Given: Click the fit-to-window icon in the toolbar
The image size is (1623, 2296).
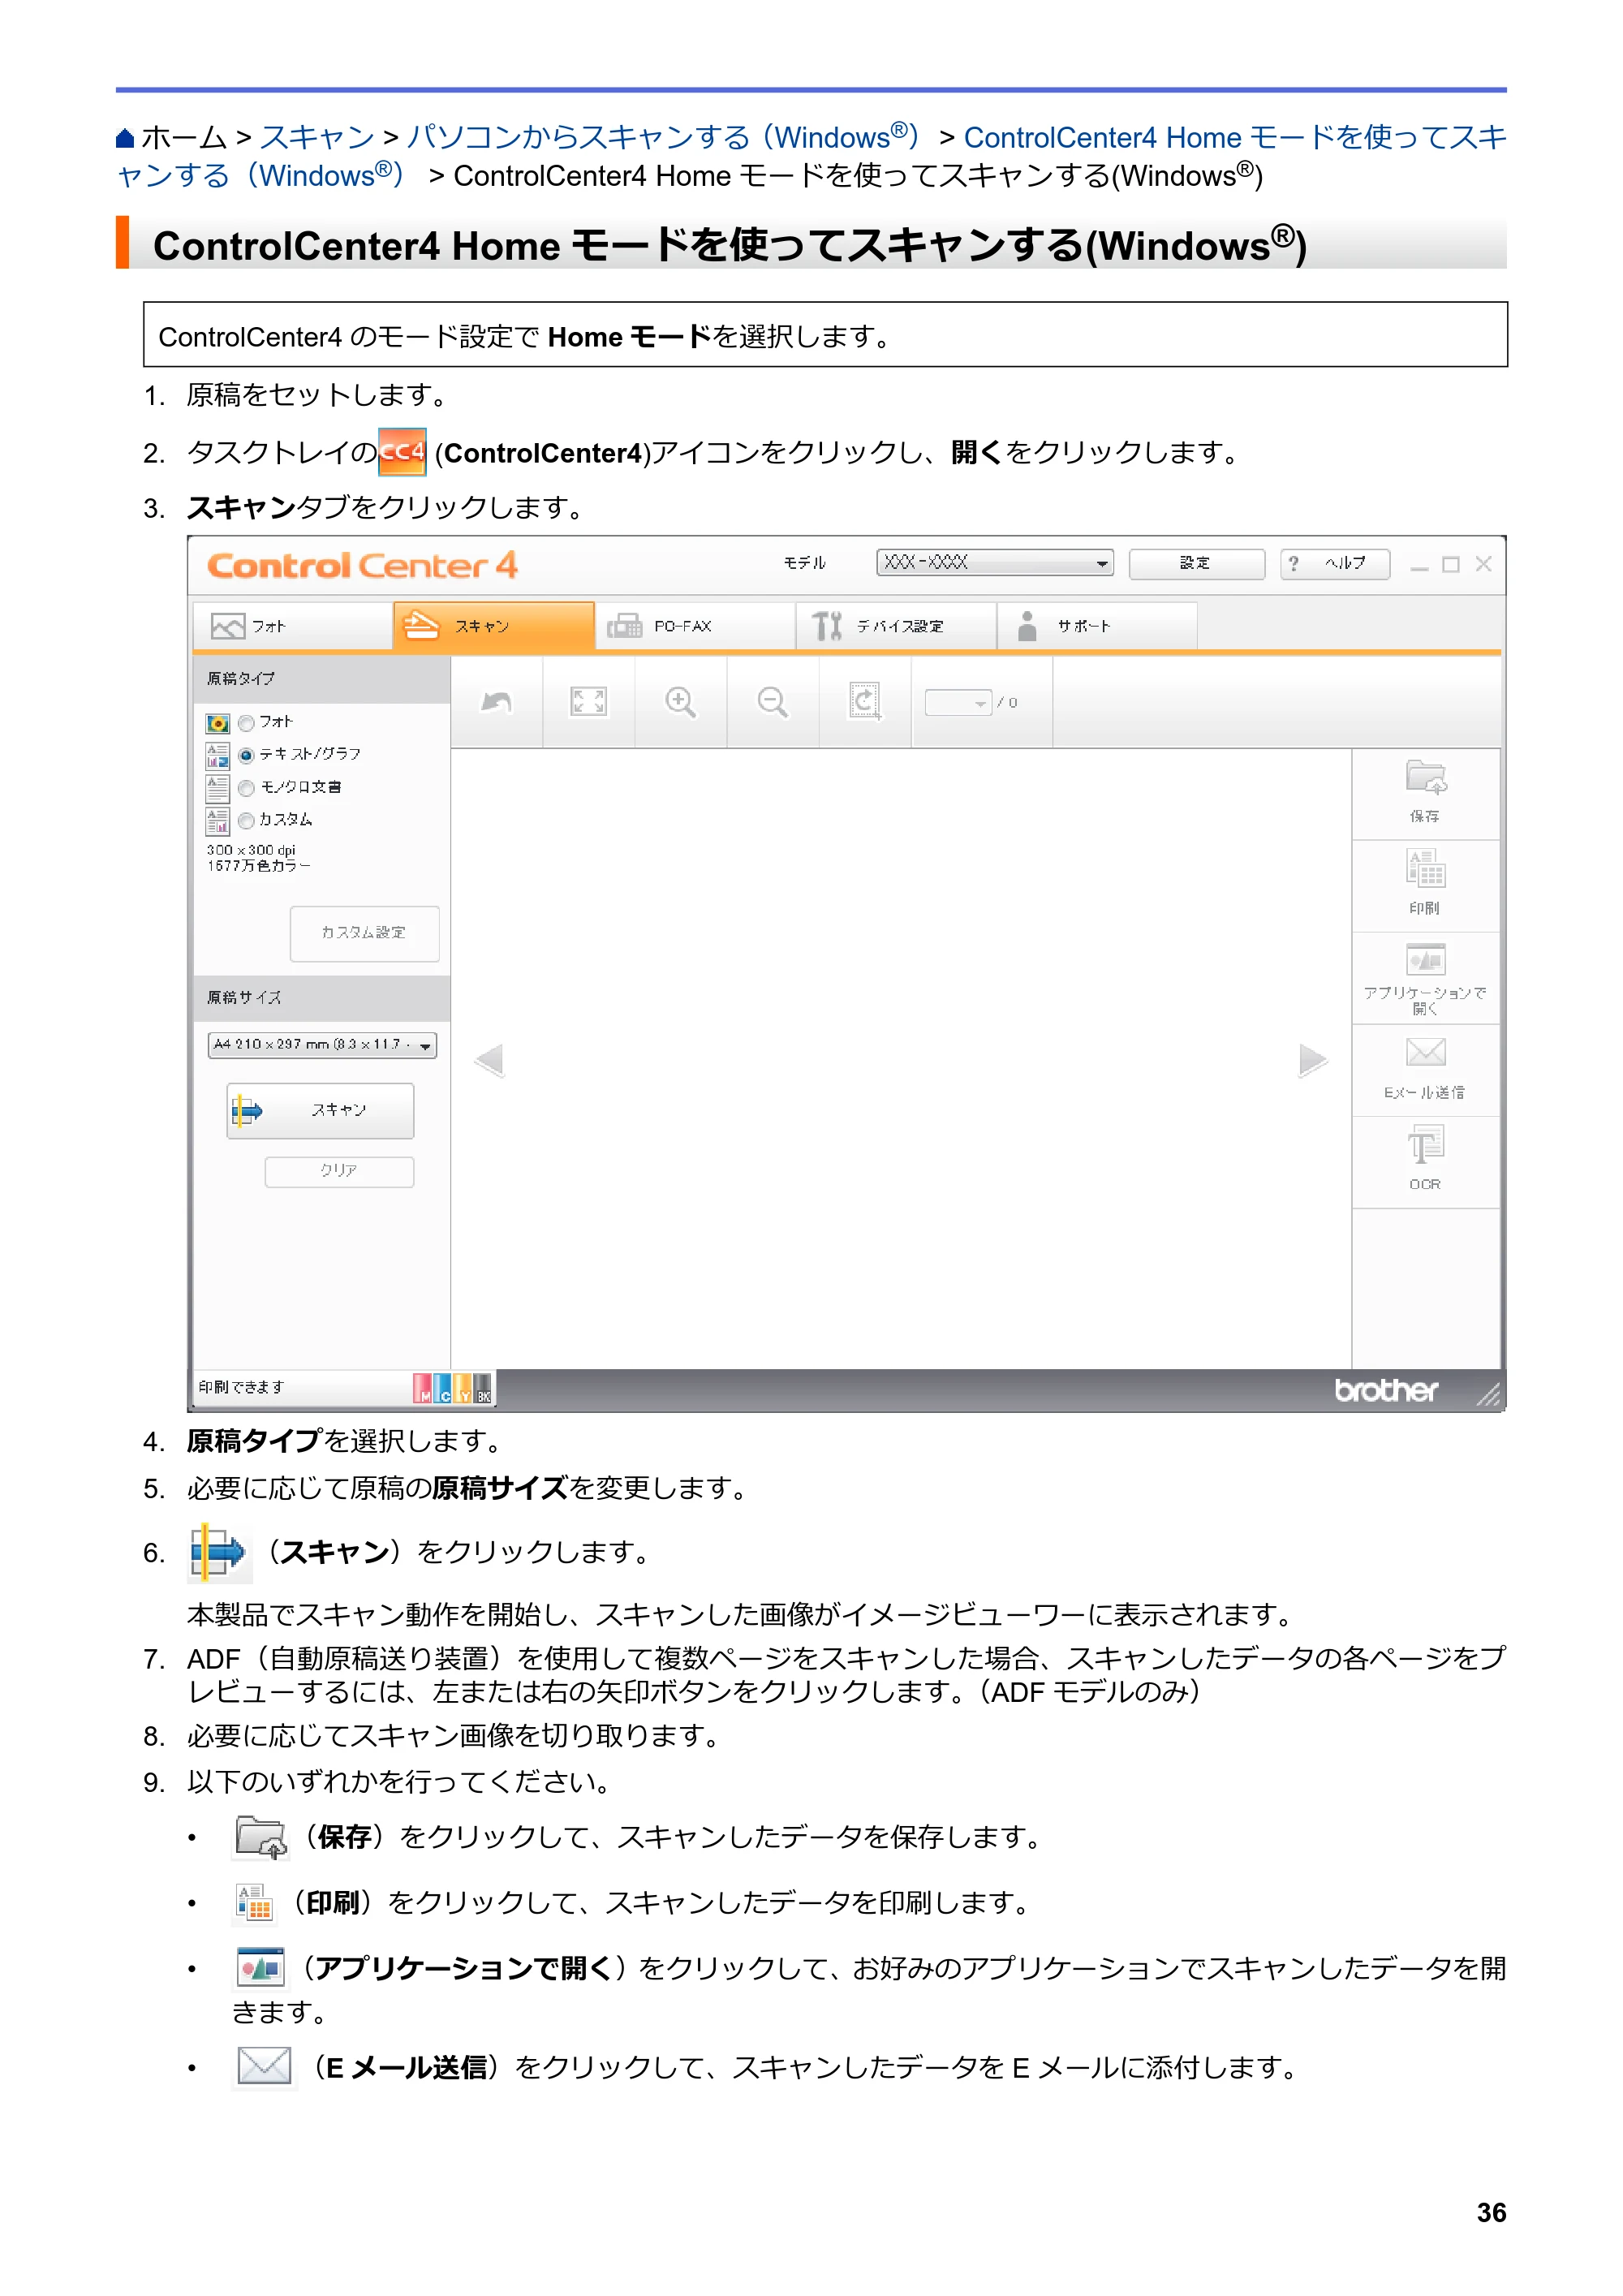Looking at the screenshot, I should pyautogui.click(x=588, y=702).
